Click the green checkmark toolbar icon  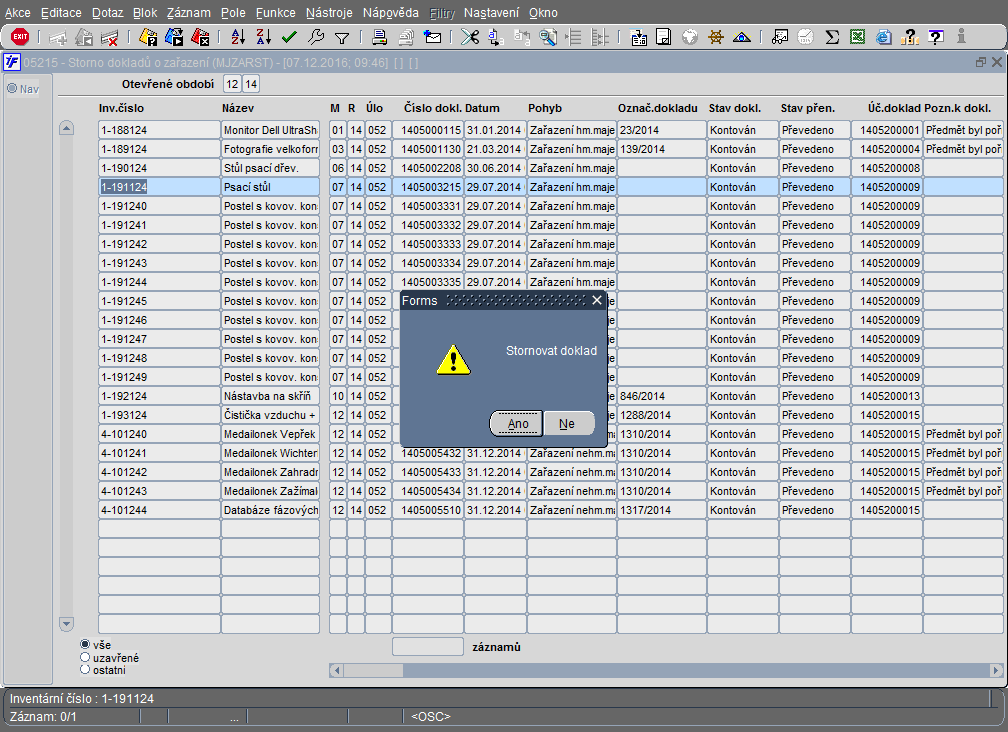289,37
